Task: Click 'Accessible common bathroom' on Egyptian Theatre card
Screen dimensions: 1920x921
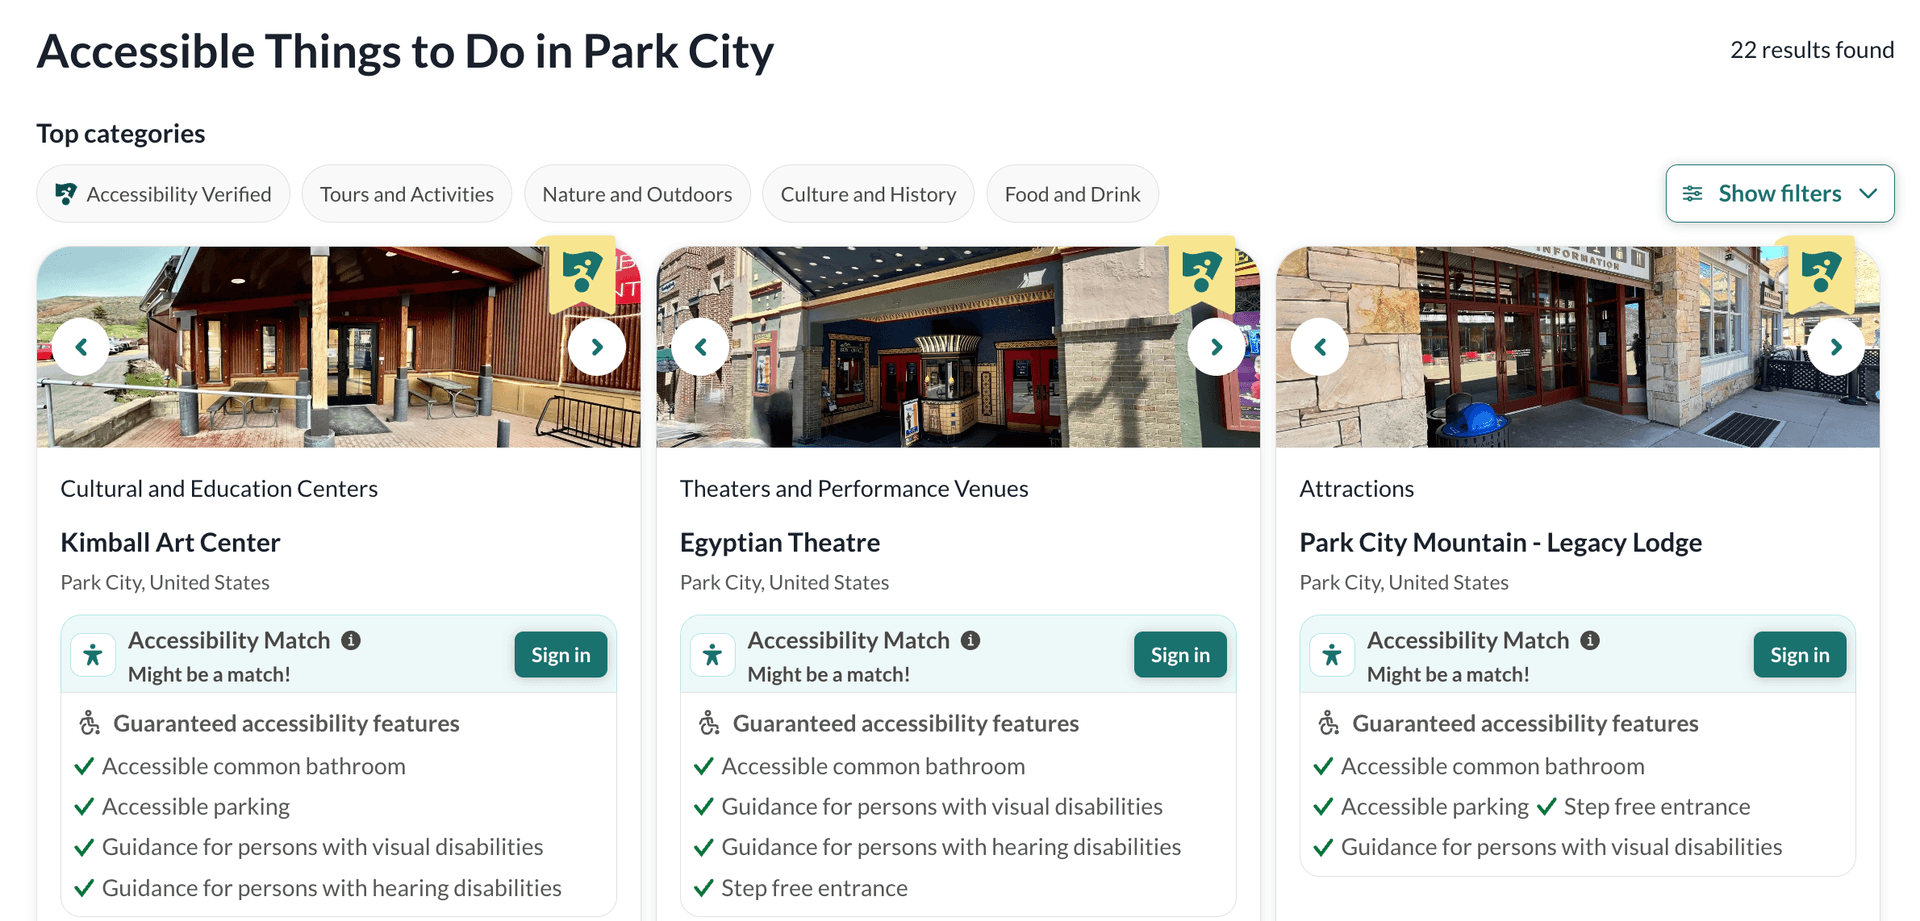Action: coord(873,766)
